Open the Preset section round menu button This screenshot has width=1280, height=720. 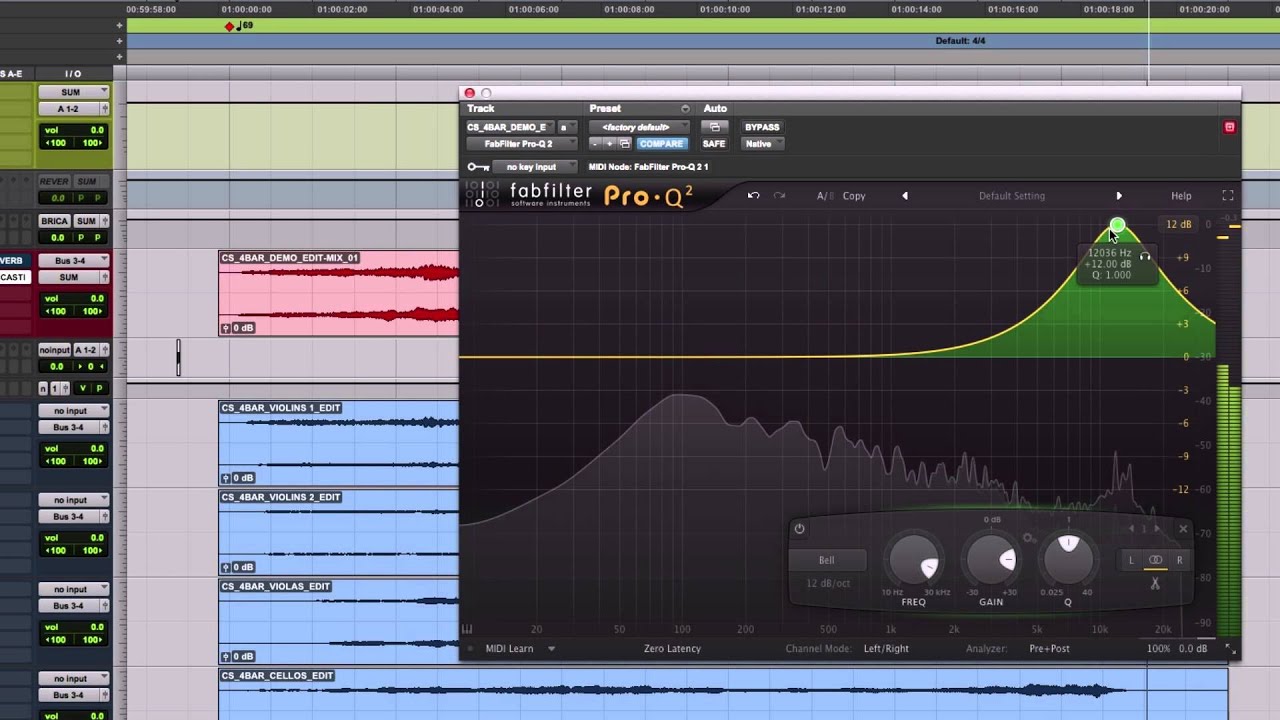point(685,109)
